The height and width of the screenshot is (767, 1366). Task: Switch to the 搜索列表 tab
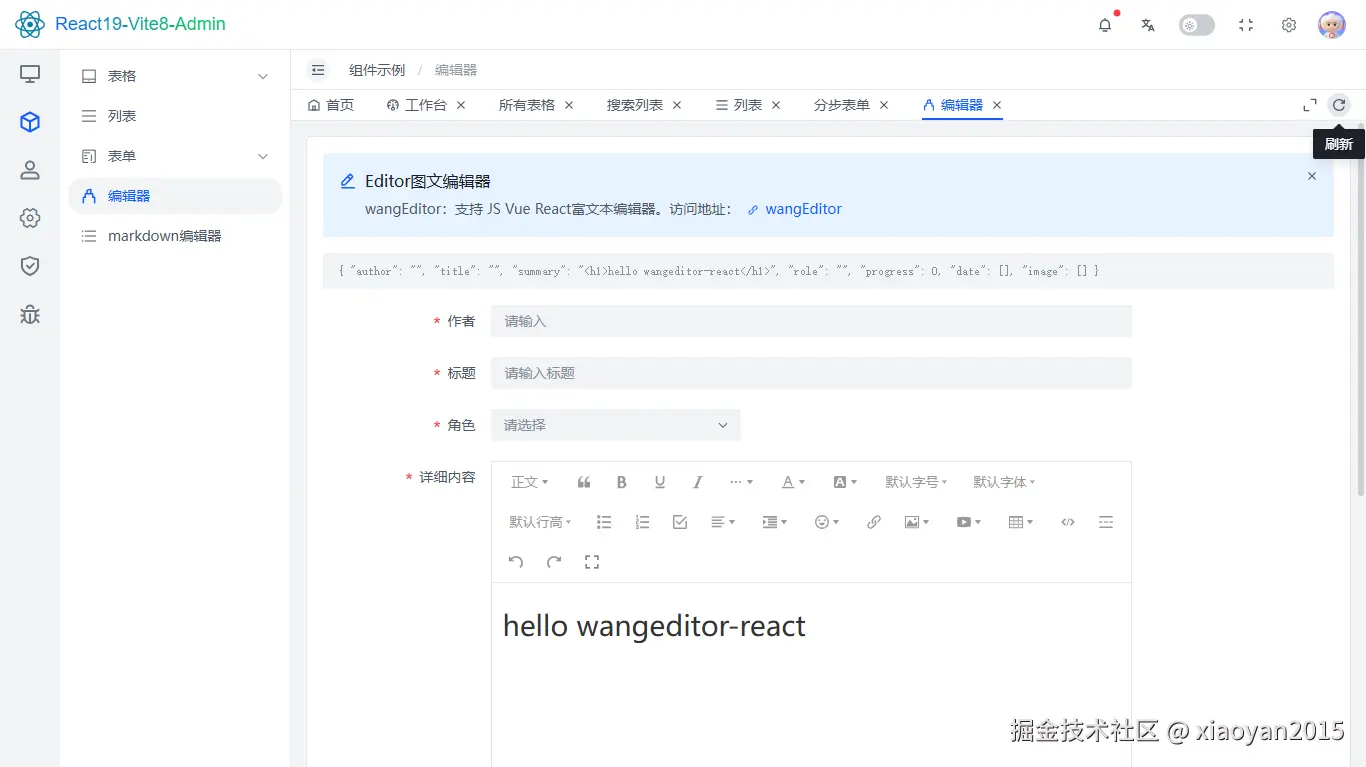(635, 105)
